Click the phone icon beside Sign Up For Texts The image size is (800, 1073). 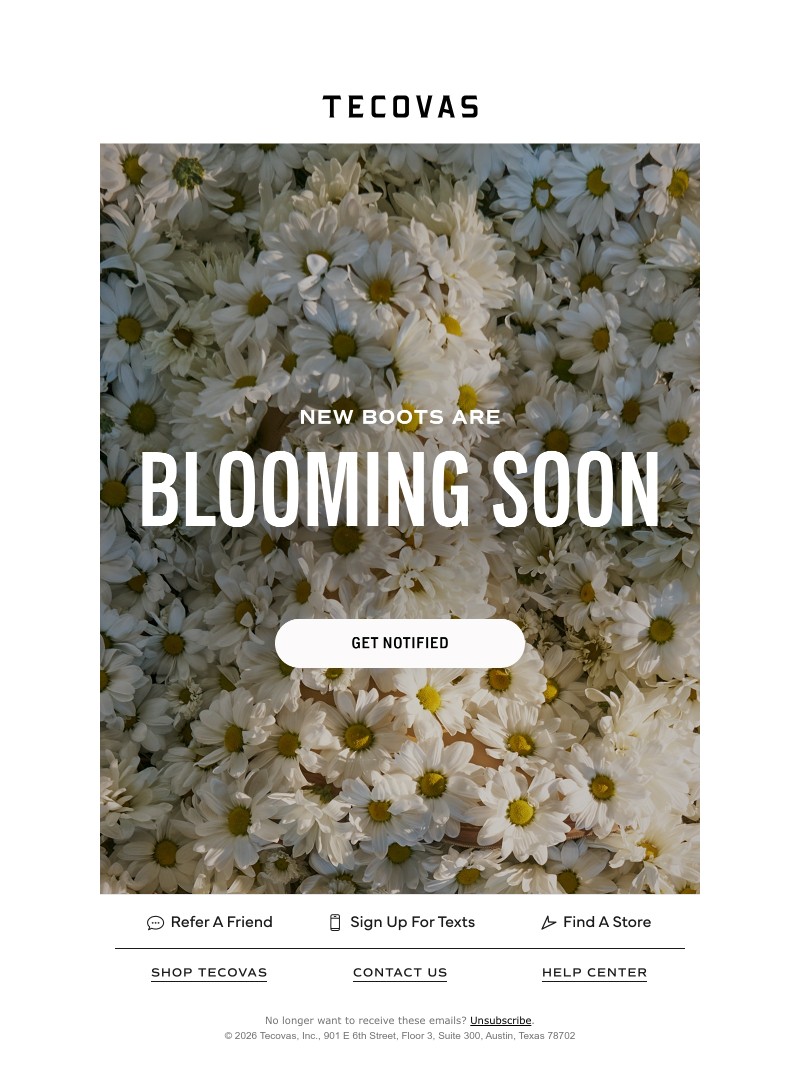(335, 922)
